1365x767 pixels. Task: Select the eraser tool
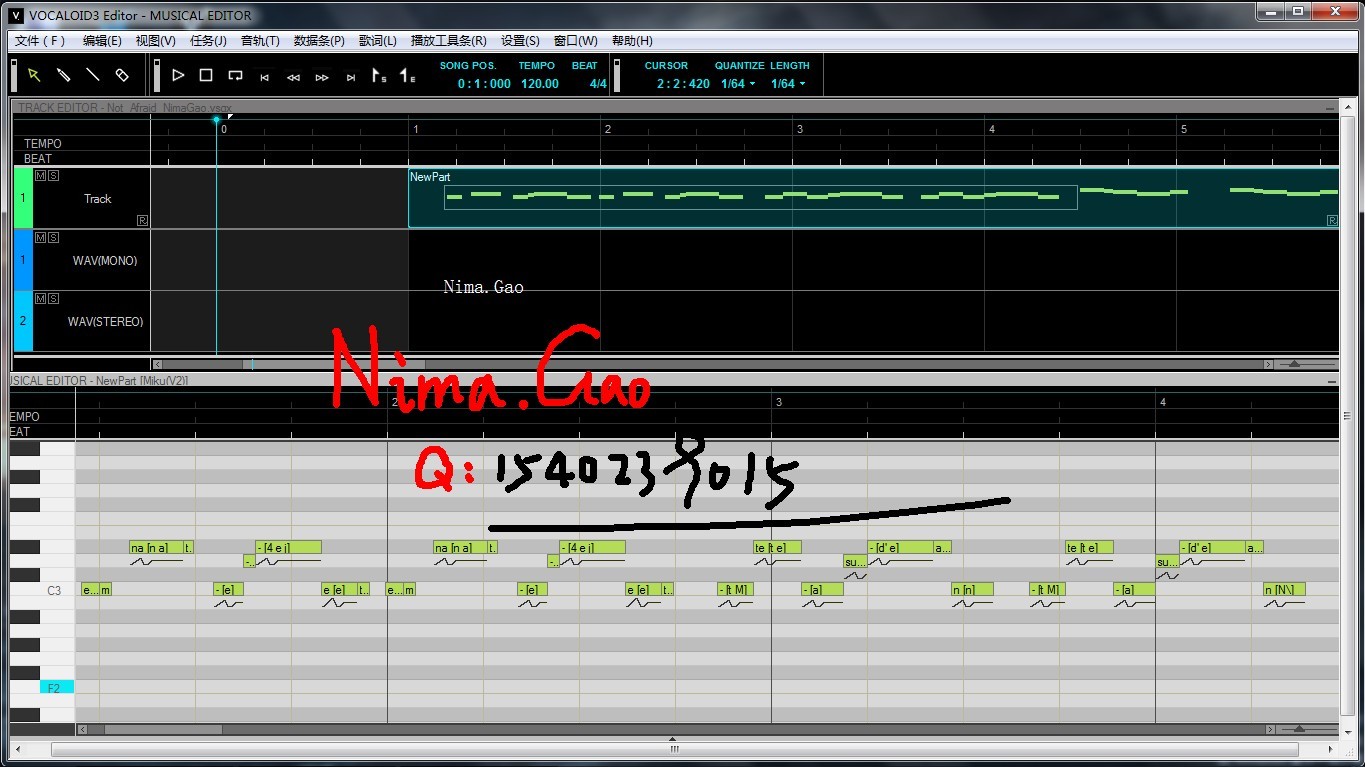[x=122, y=75]
